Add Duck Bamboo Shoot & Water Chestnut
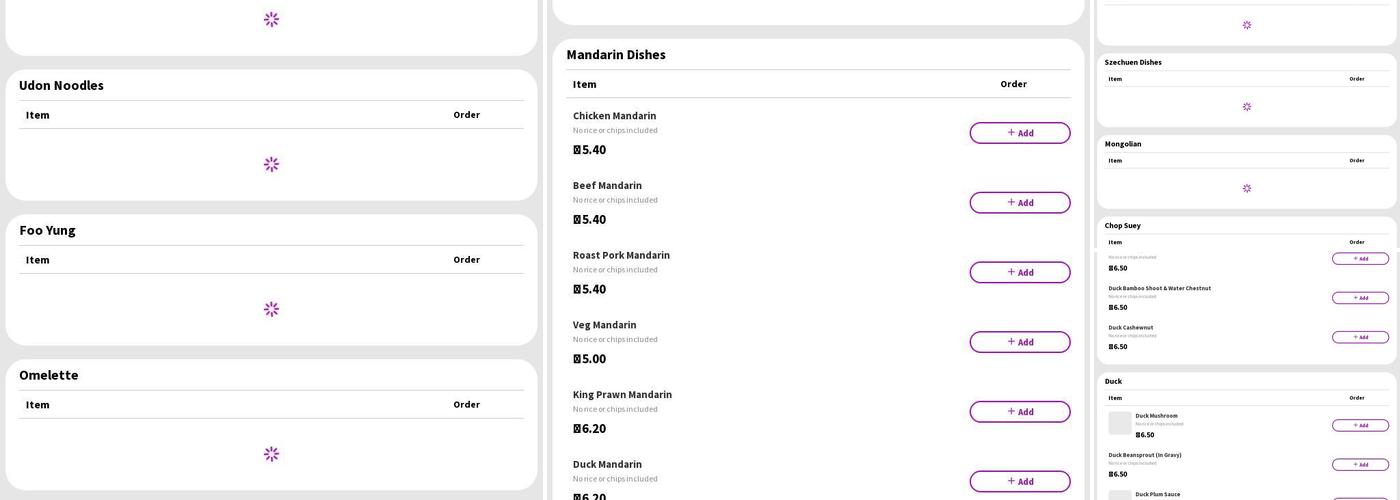Viewport: 1400px width, 500px height. tap(1360, 298)
